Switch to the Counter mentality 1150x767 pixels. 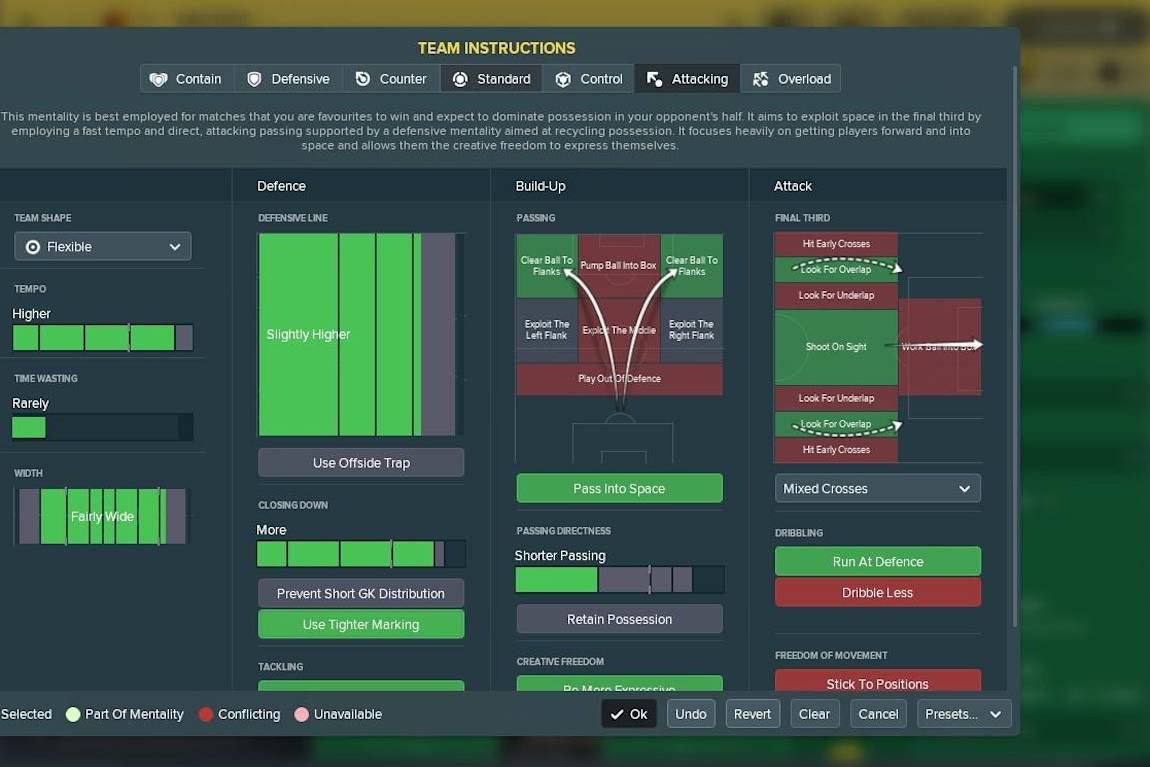[x=391, y=79]
